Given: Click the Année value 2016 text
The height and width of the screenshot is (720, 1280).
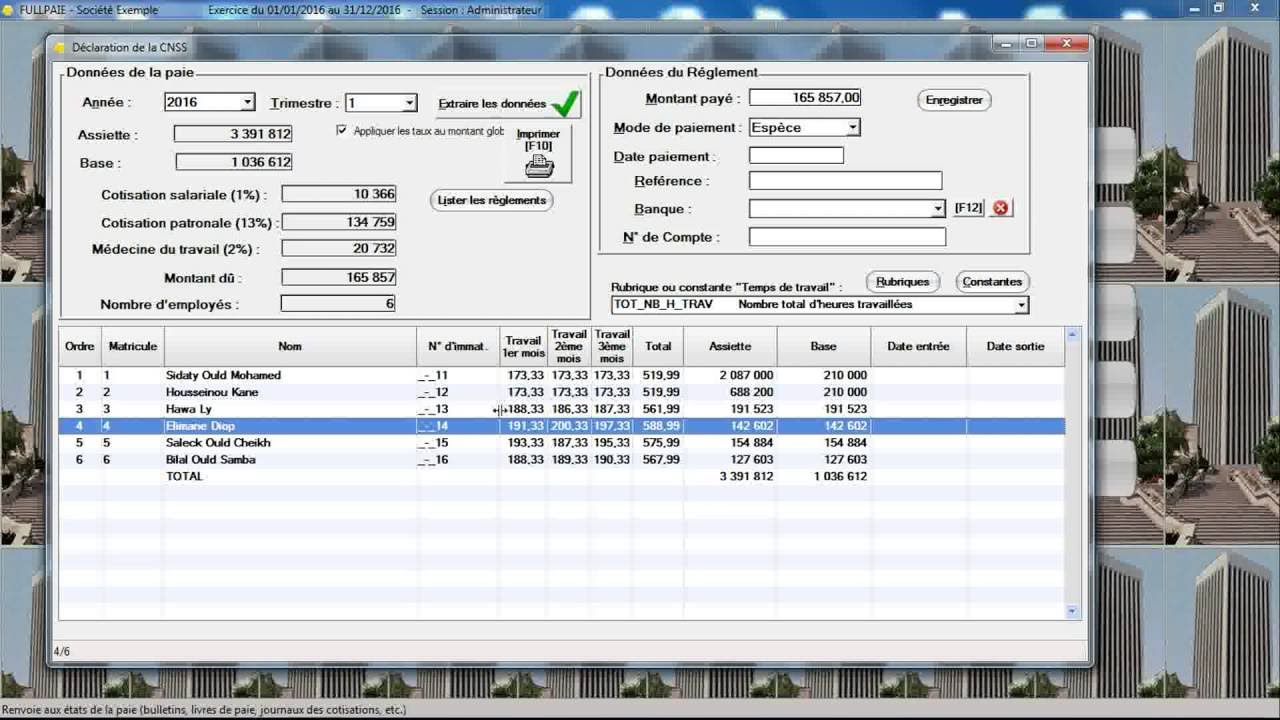Looking at the screenshot, I should (182, 102).
